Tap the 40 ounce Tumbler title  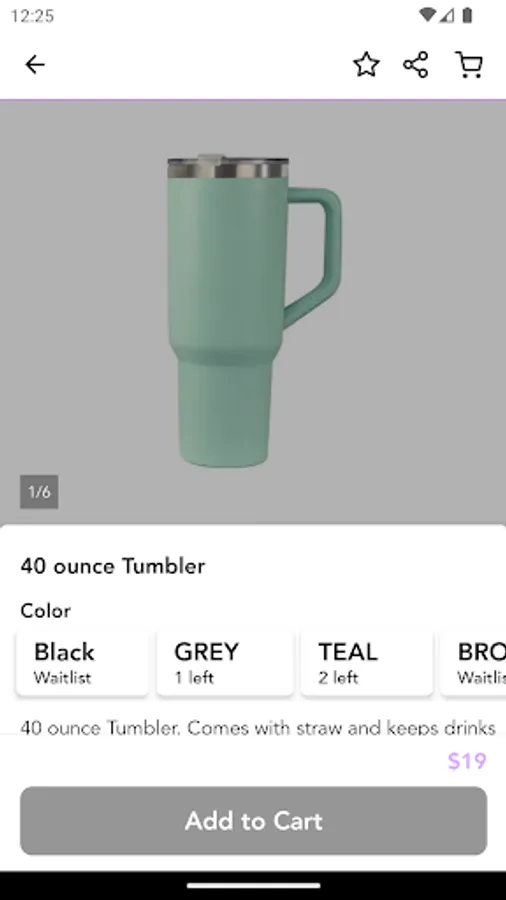pos(113,566)
